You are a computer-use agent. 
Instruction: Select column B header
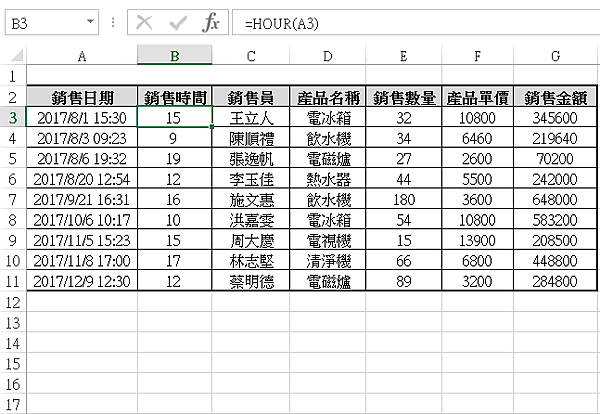174,56
